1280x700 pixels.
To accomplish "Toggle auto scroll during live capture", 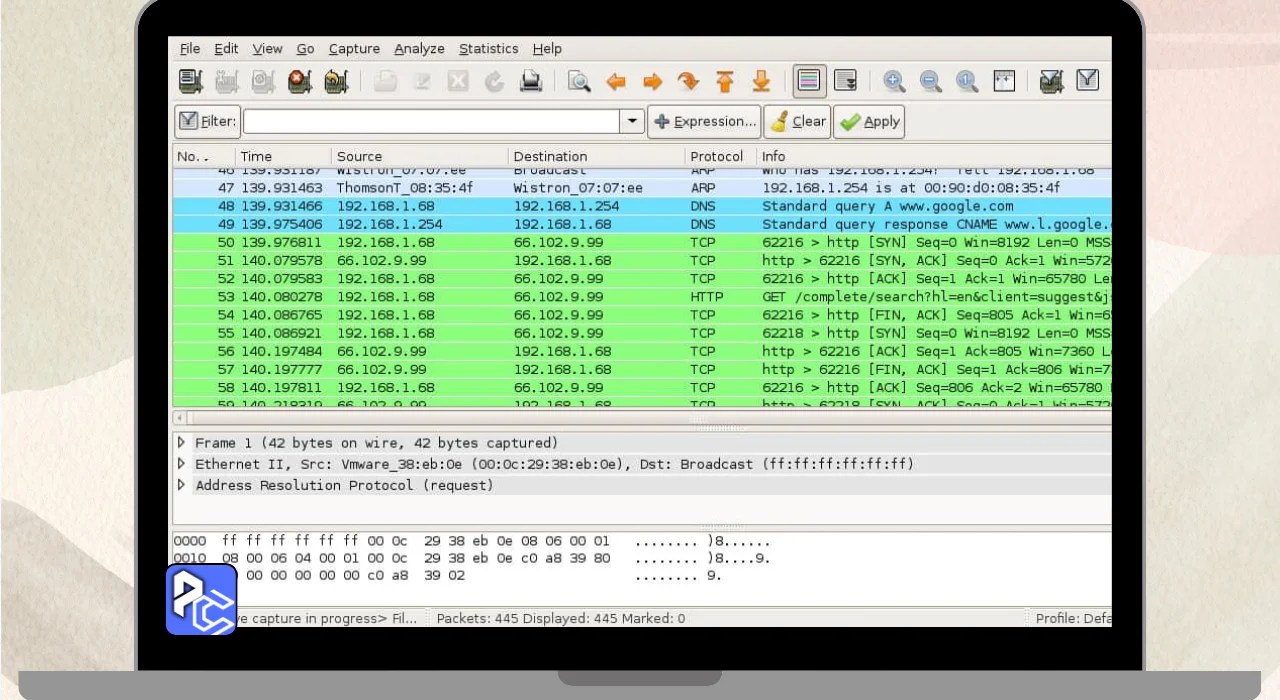I will tap(845, 81).
